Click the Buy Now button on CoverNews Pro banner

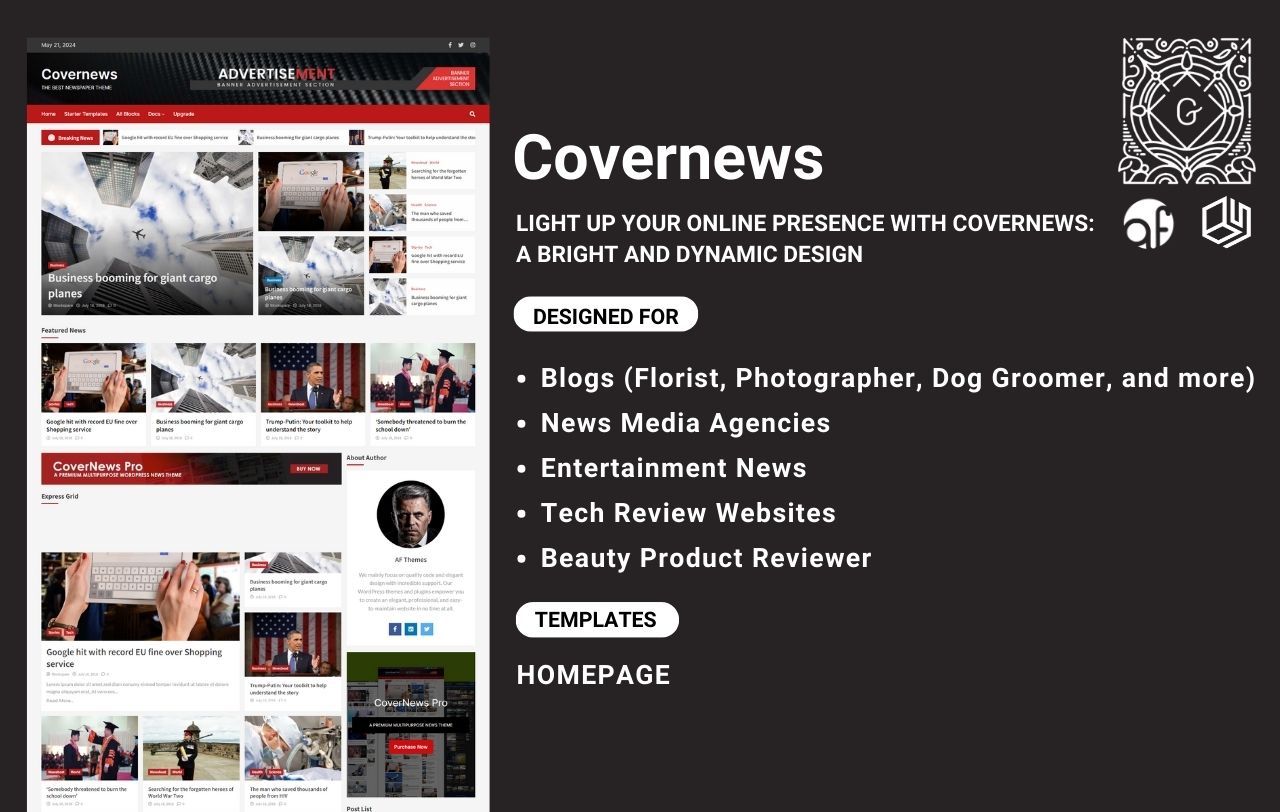(x=308, y=468)
